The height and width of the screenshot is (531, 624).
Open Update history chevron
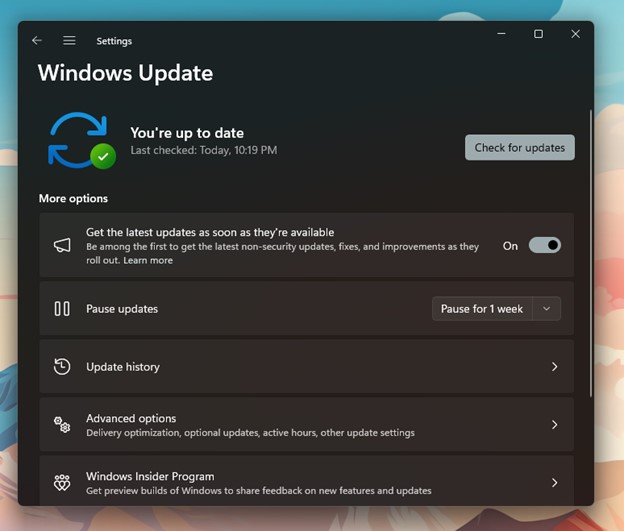(555, 367)
